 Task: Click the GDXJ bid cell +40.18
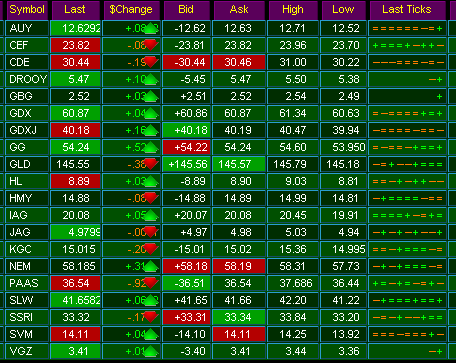(187, 130)
